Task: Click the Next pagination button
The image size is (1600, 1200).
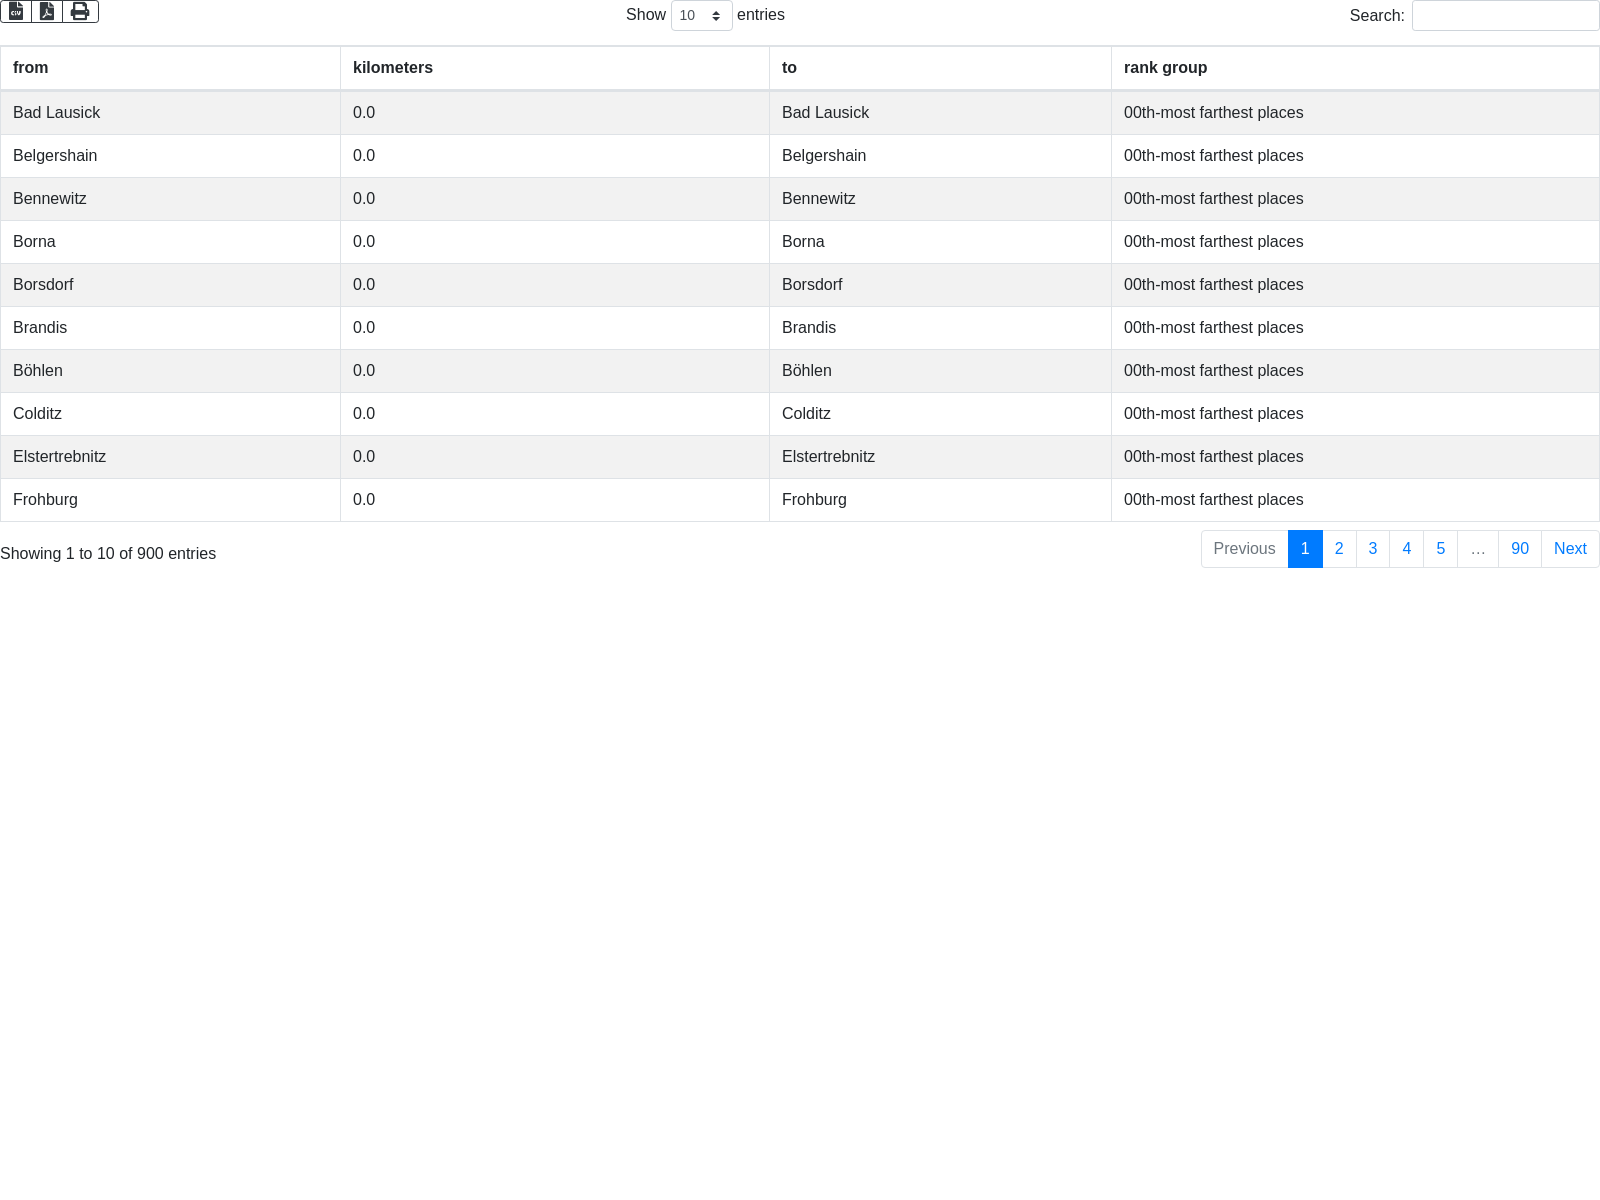Action: (1570, 549)
